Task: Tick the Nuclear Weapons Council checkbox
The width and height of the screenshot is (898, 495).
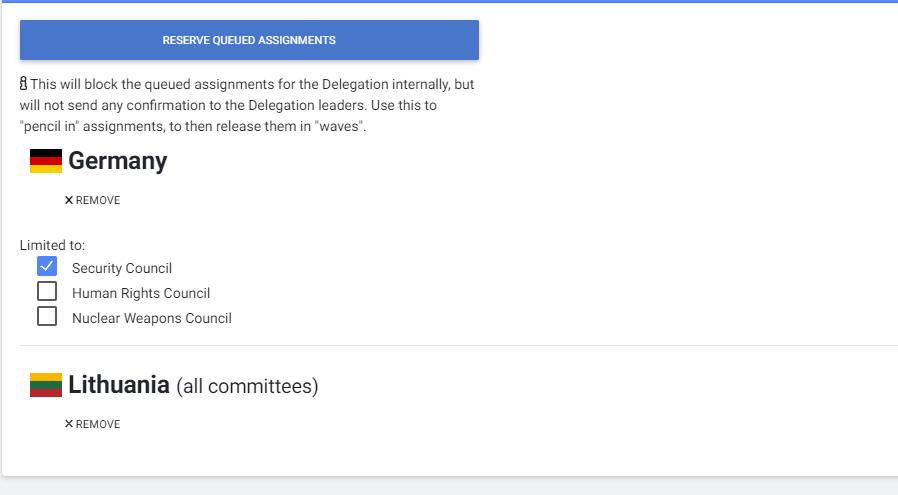Action: 47,316
